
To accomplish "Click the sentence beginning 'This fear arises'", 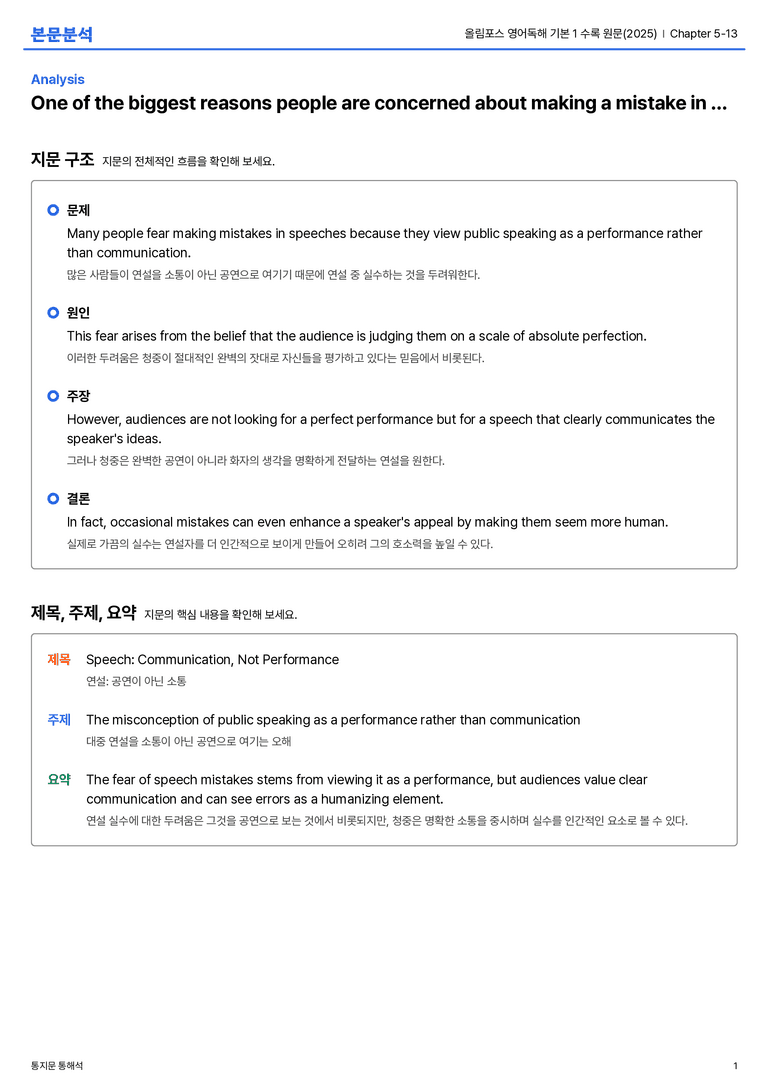I will [356, 336].
